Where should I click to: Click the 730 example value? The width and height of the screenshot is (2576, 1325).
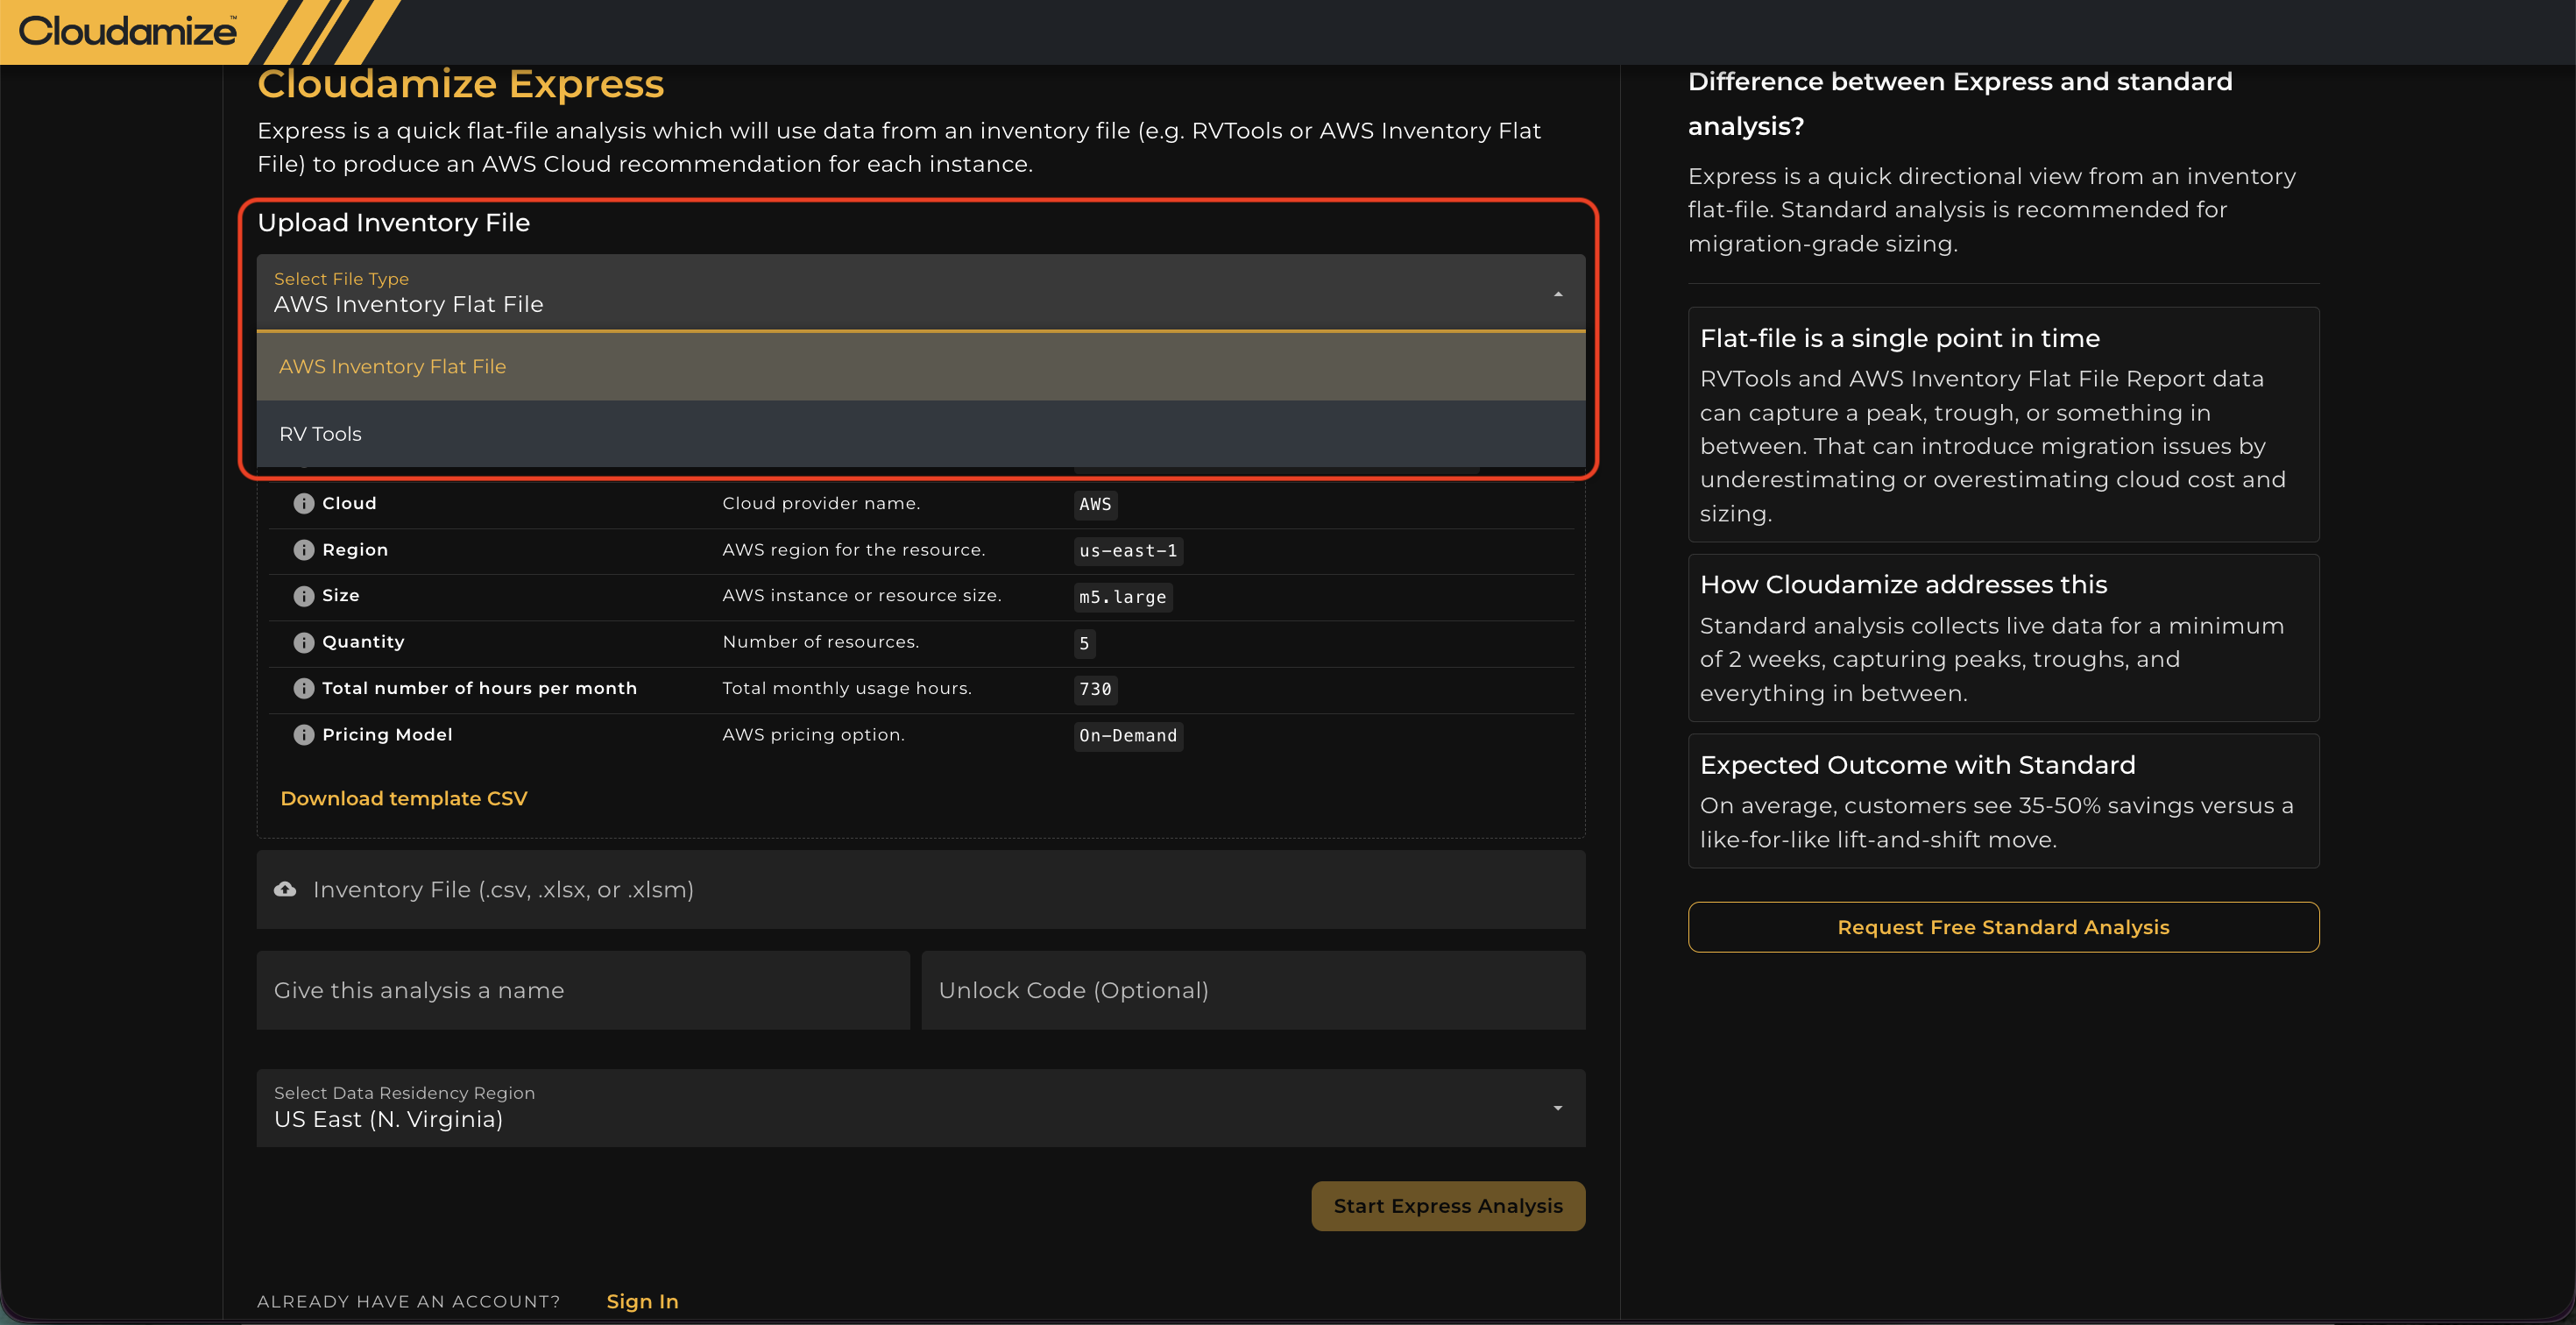(1095, 689)
